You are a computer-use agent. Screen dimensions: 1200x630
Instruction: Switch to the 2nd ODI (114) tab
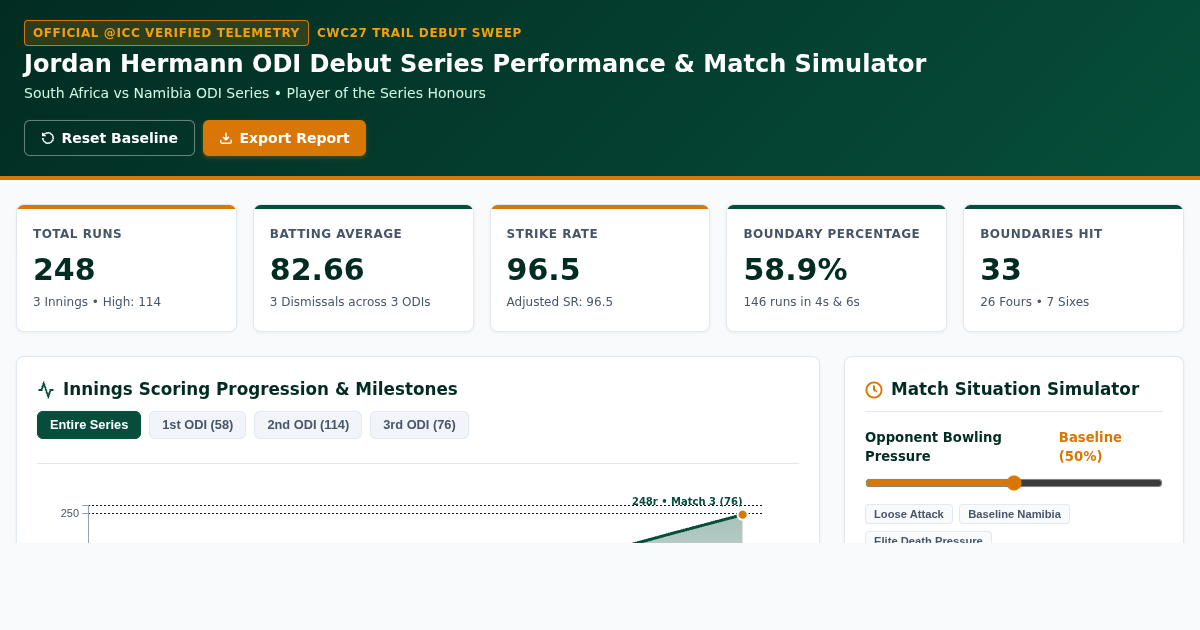click(x=308, y=425)
